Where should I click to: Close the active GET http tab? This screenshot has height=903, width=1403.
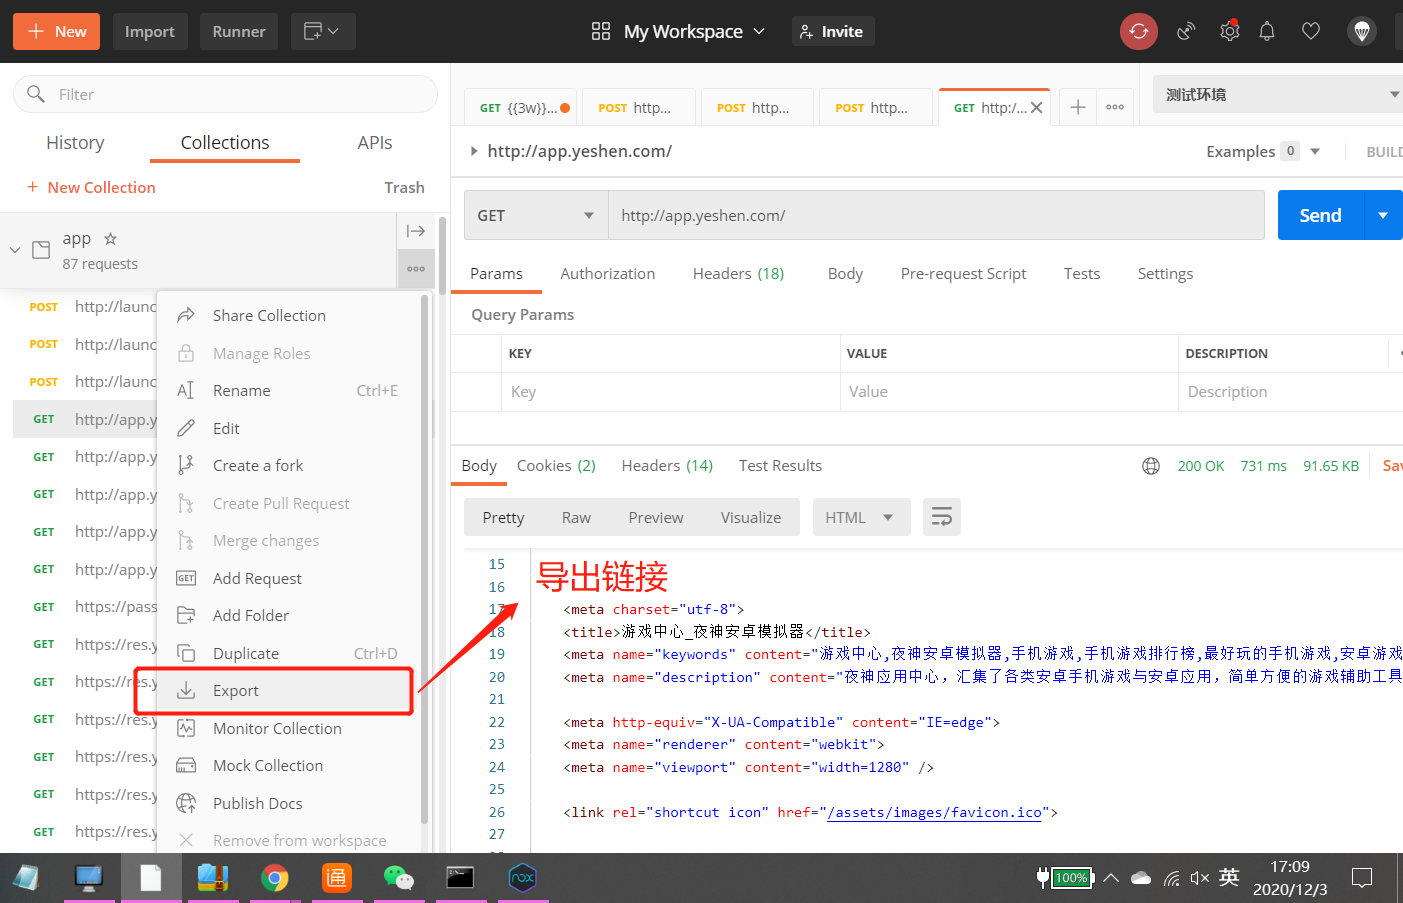(1037, 108)
